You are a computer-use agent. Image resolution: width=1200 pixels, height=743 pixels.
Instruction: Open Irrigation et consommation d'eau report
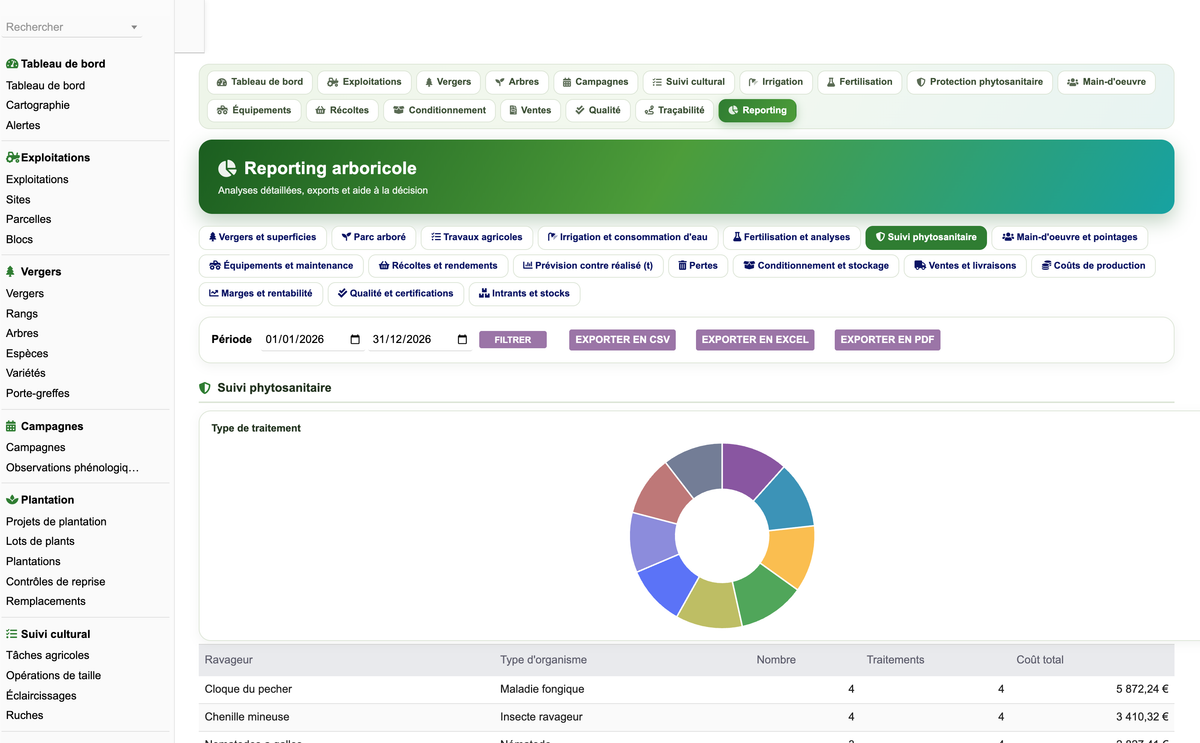pyautogui.click(x=628, y=237)
